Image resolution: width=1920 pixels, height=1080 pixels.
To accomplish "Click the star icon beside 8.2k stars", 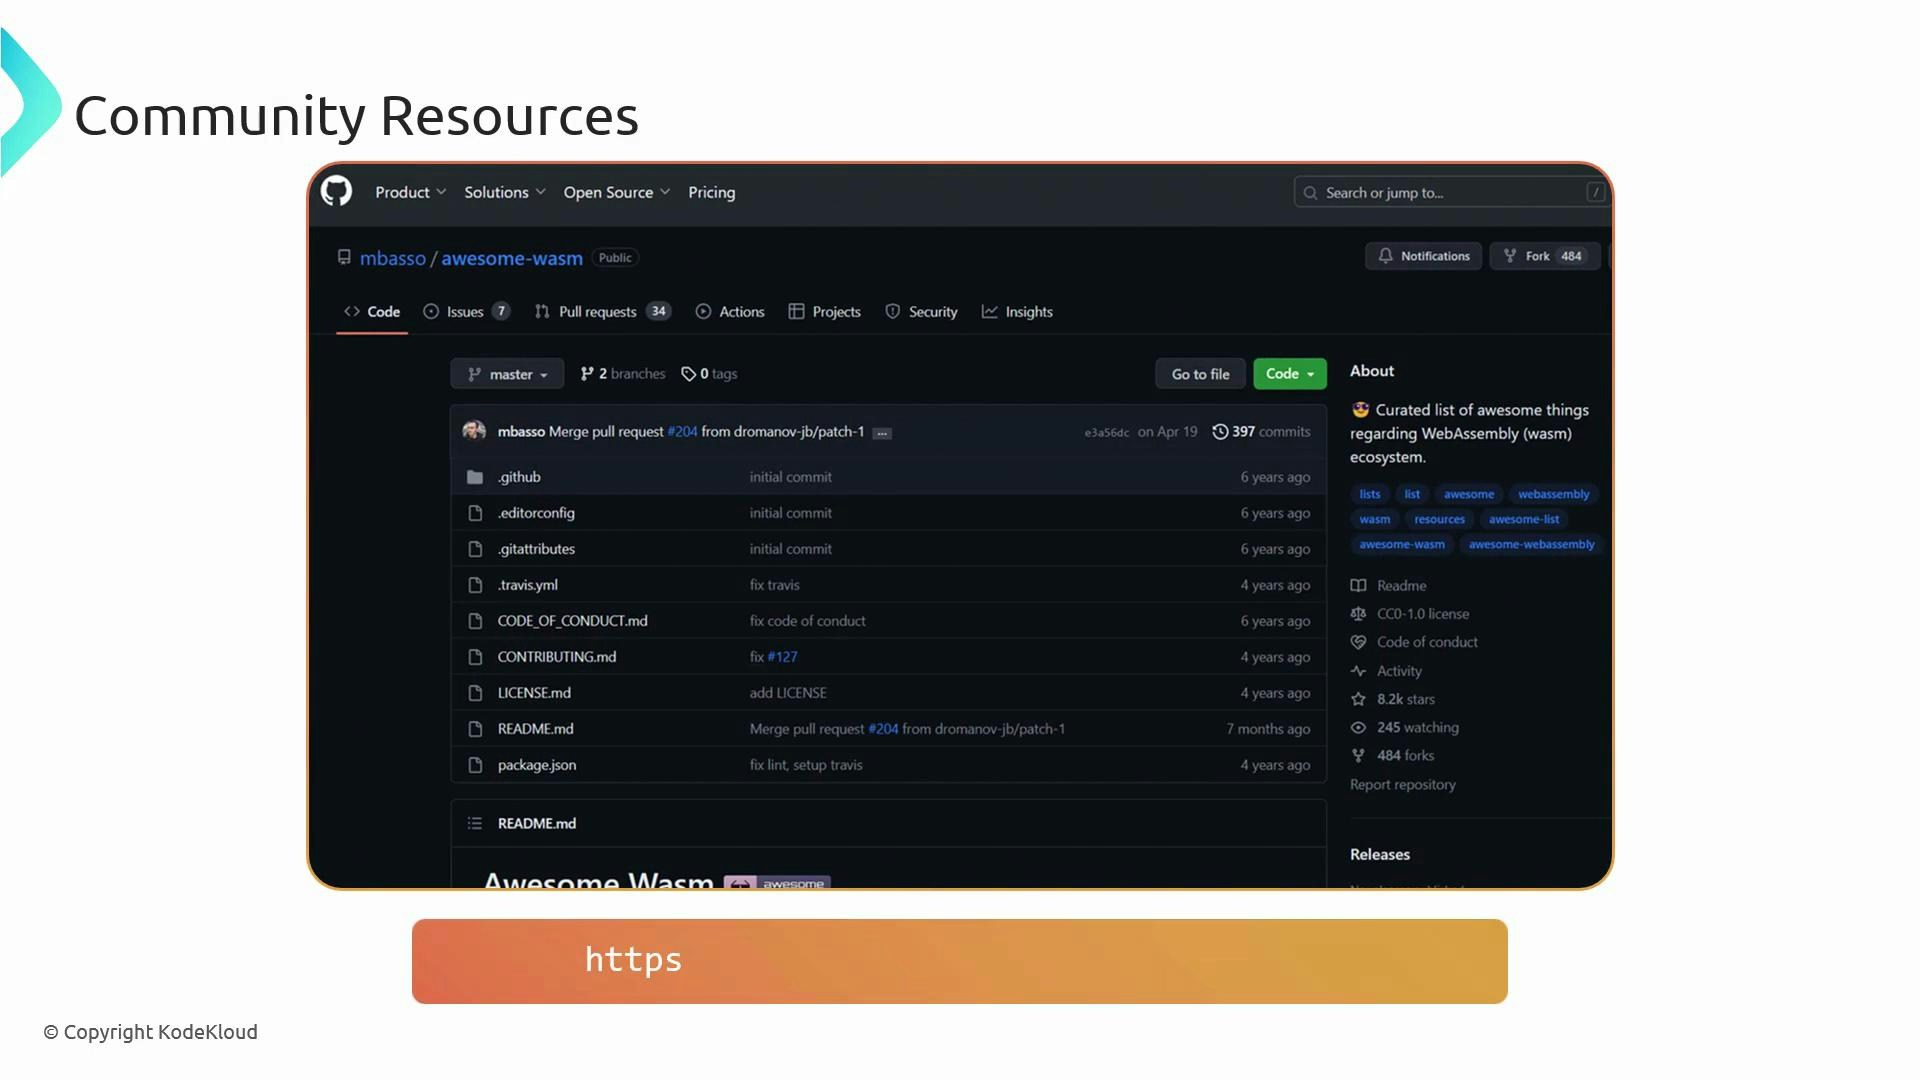I will [x=1359, y=699].
